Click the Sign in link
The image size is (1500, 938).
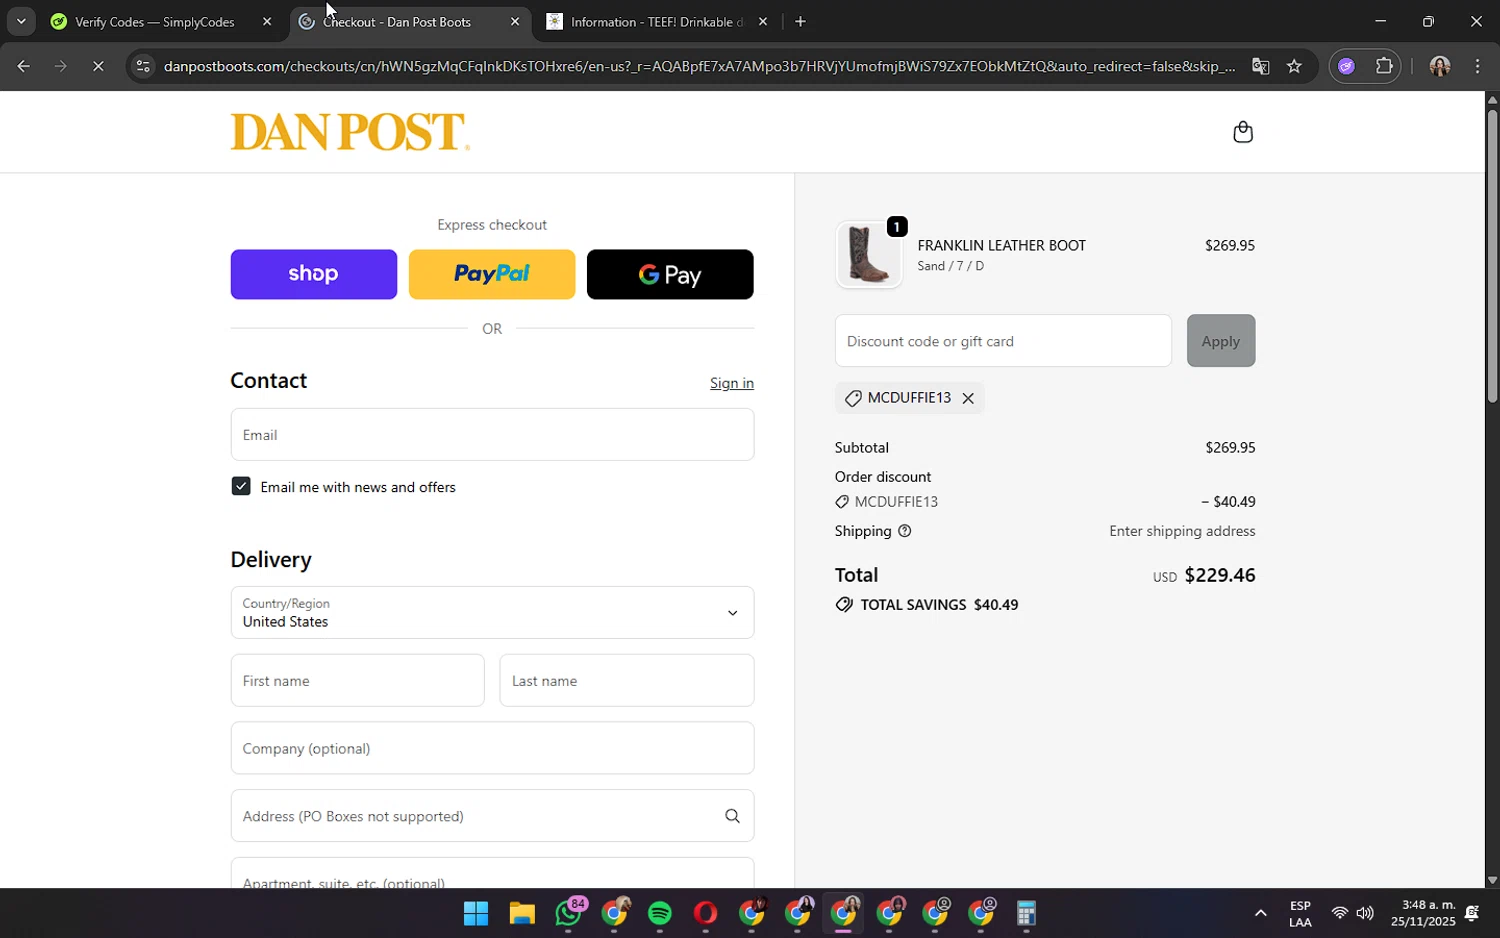732,383
